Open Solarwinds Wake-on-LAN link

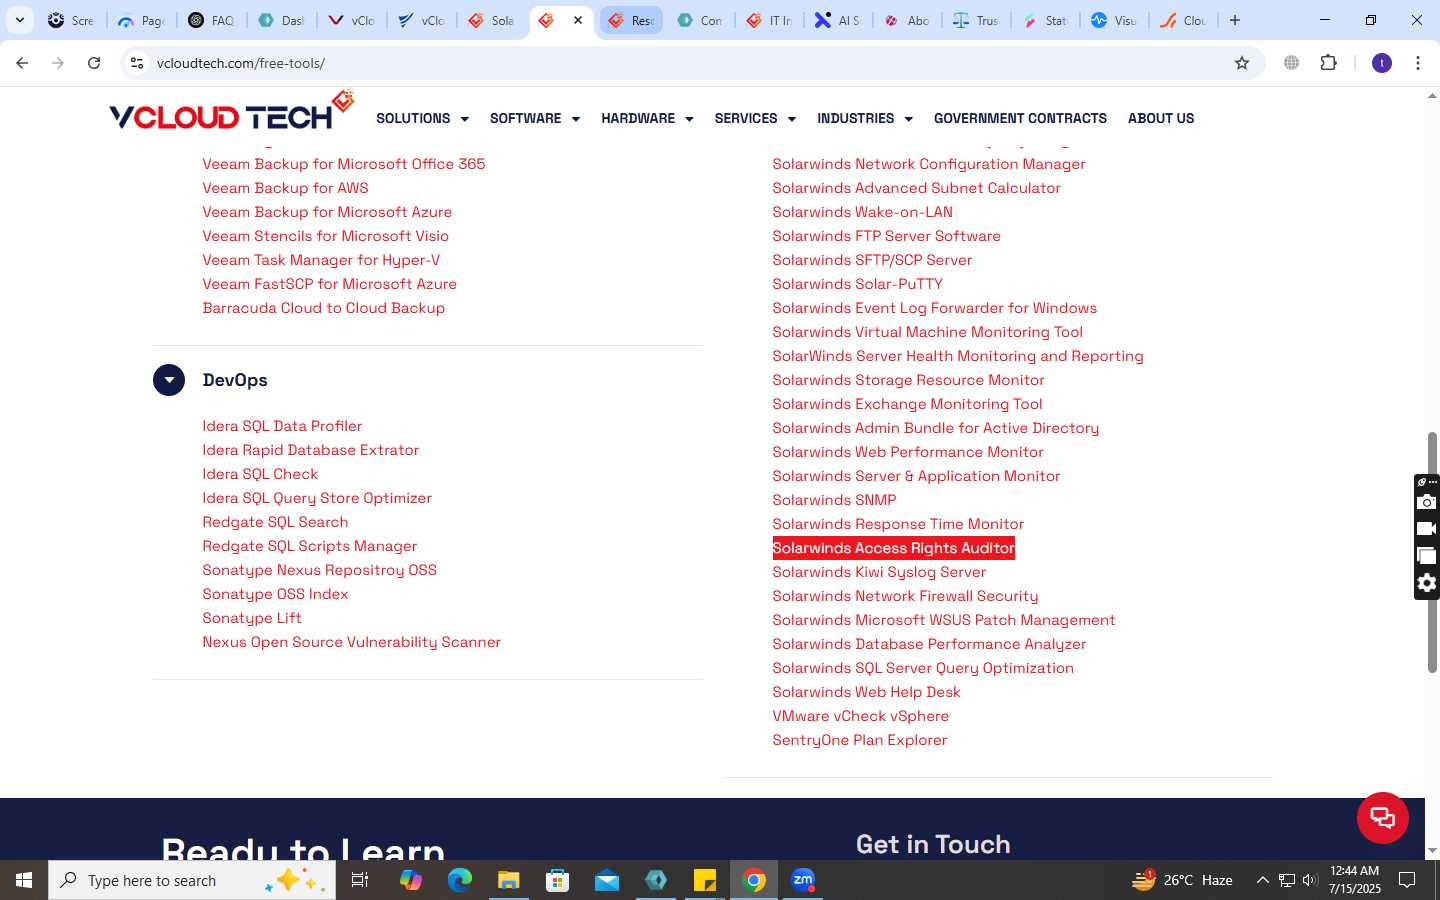(862, 212)
